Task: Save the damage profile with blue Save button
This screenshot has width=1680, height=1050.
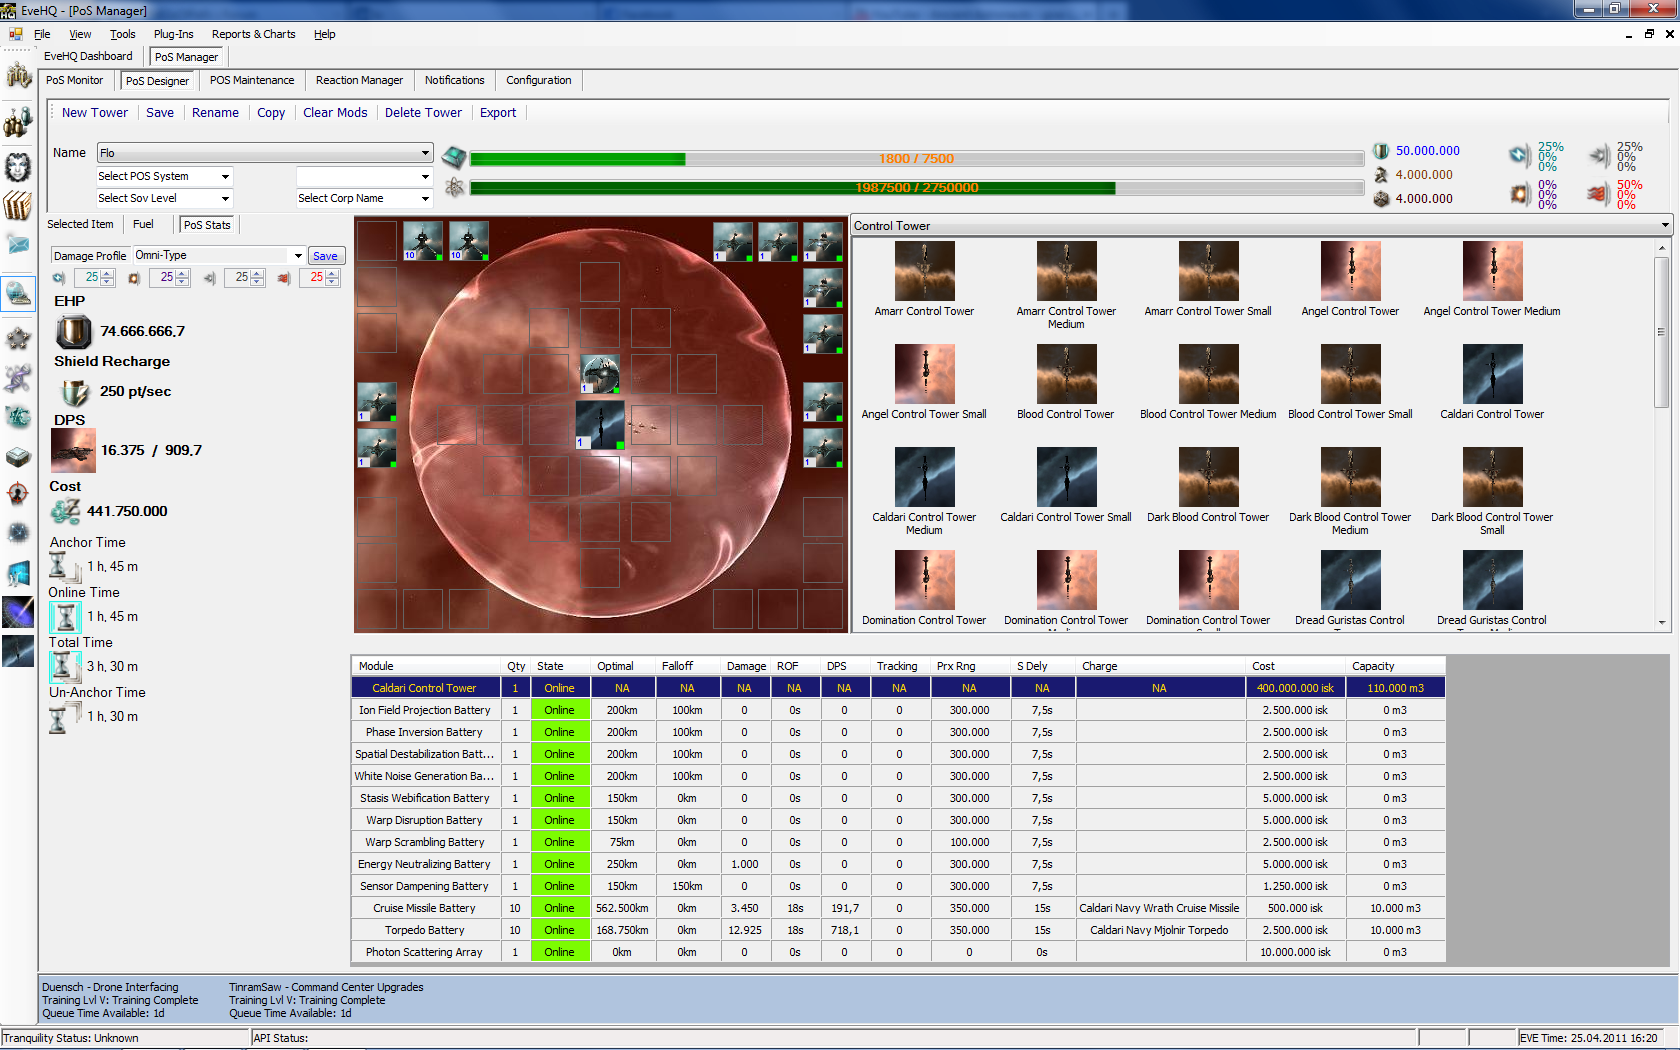Action: pos(326,256)
